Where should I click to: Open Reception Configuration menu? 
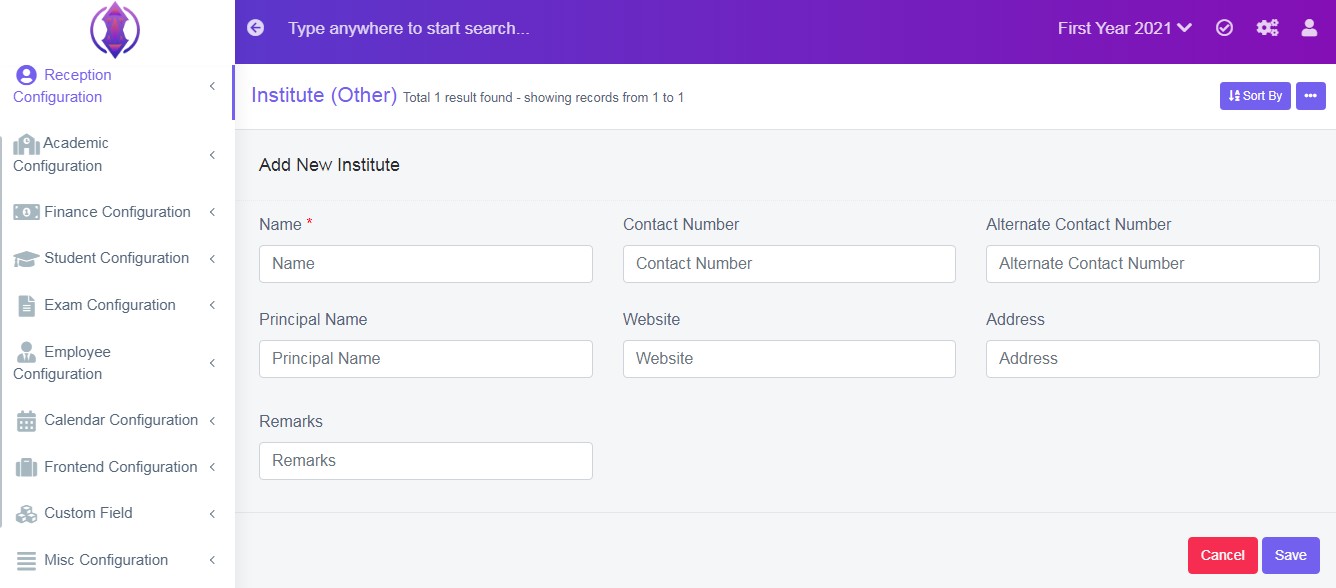pos(117,86)
